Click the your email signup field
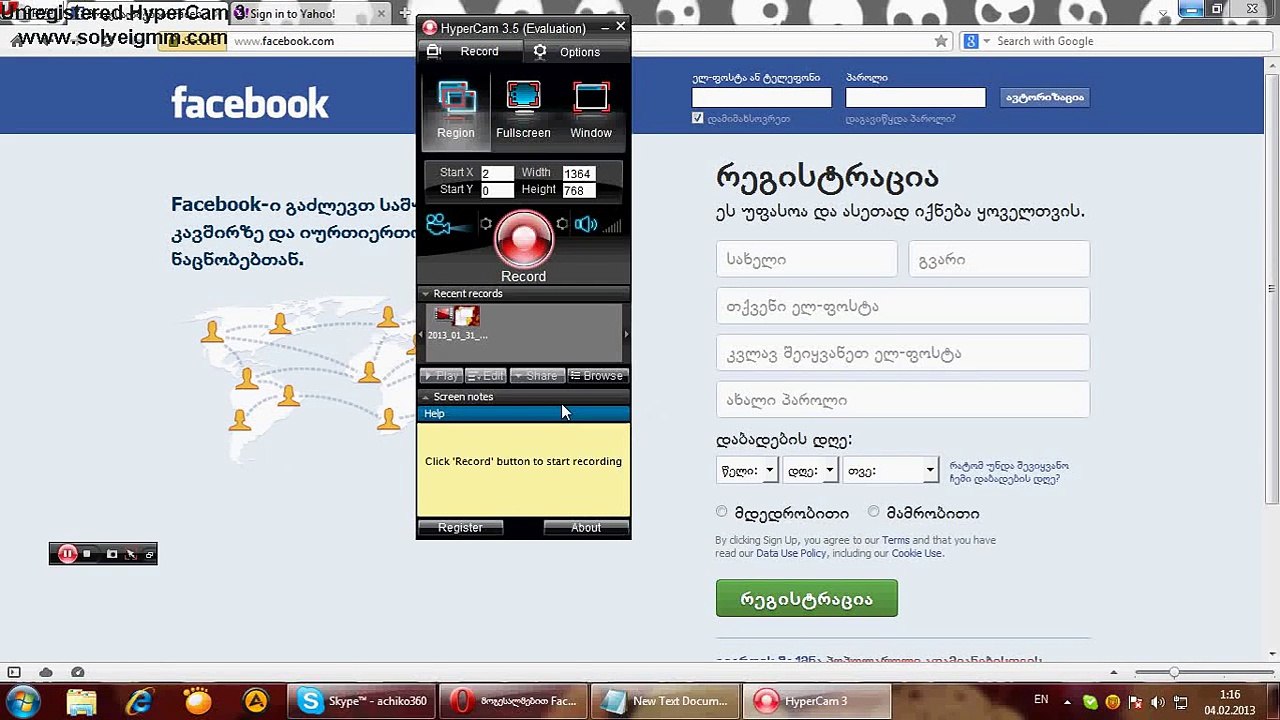This screenshot has width=1280, height=720. (x=903, y=306)
